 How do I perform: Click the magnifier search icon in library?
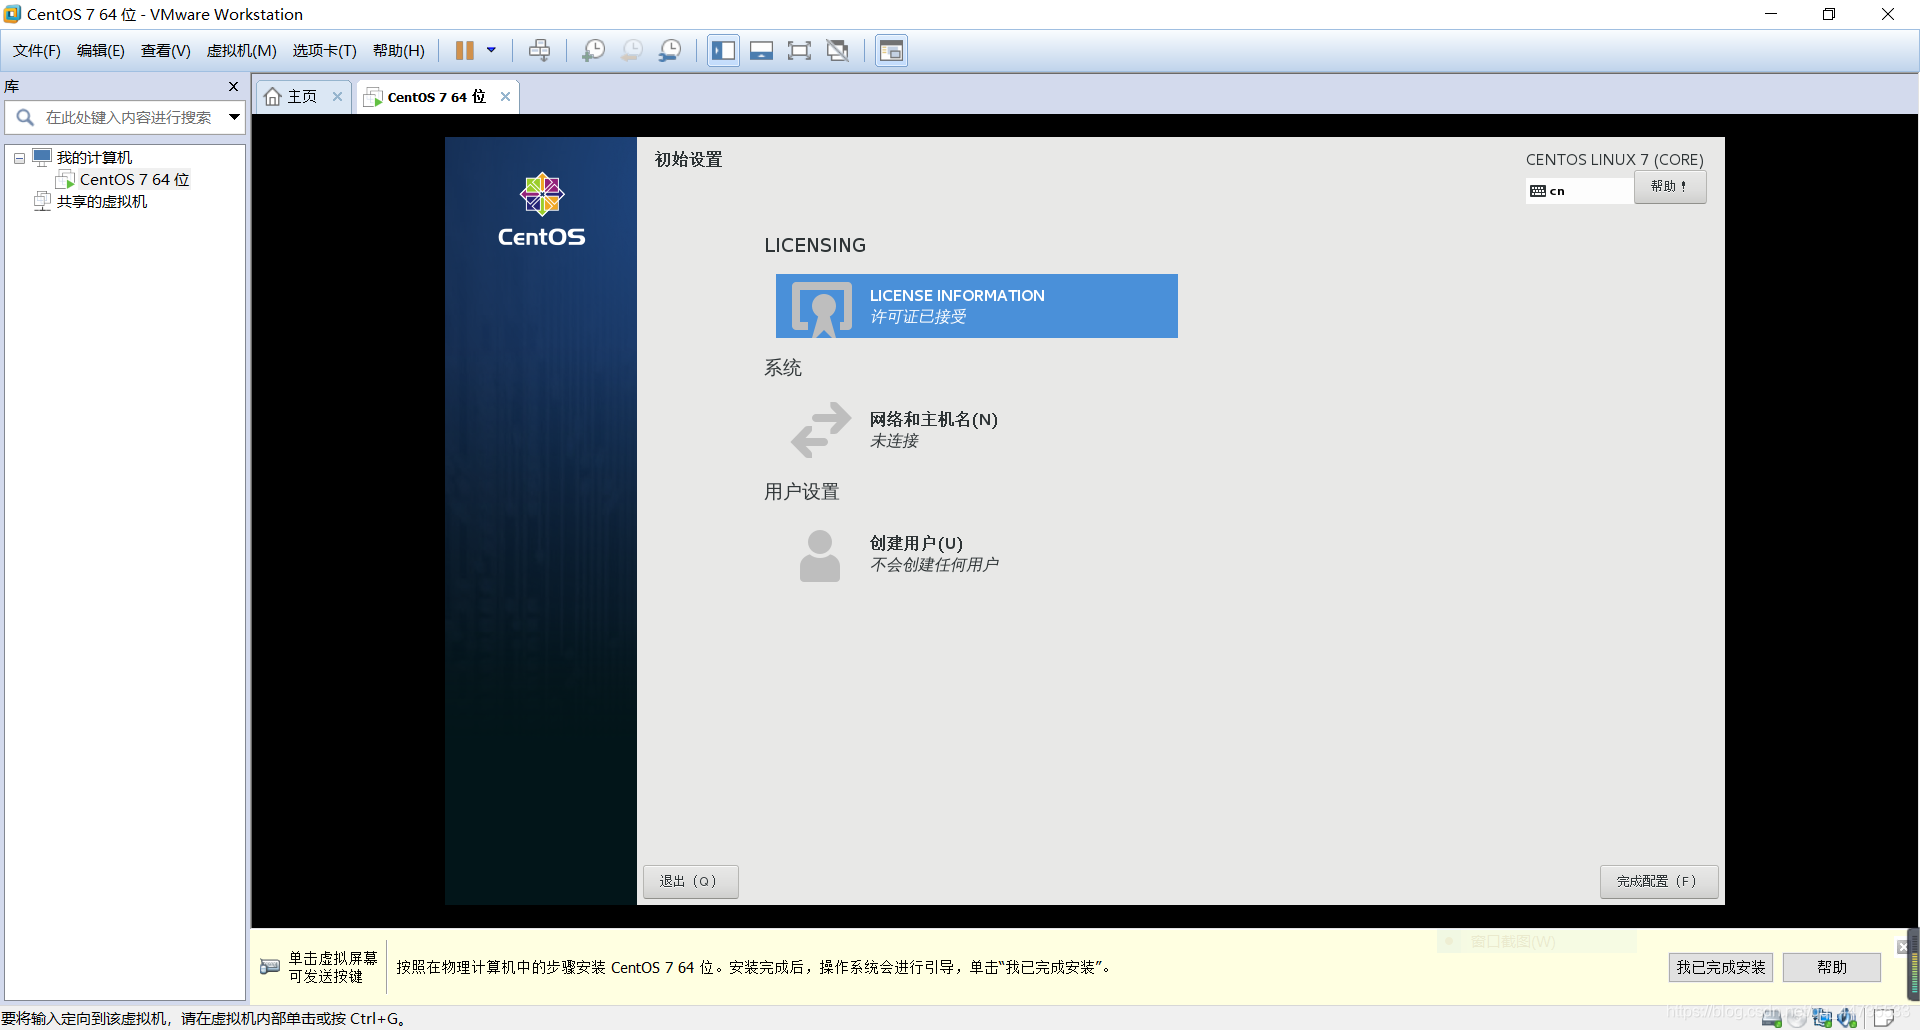point(24,117)
